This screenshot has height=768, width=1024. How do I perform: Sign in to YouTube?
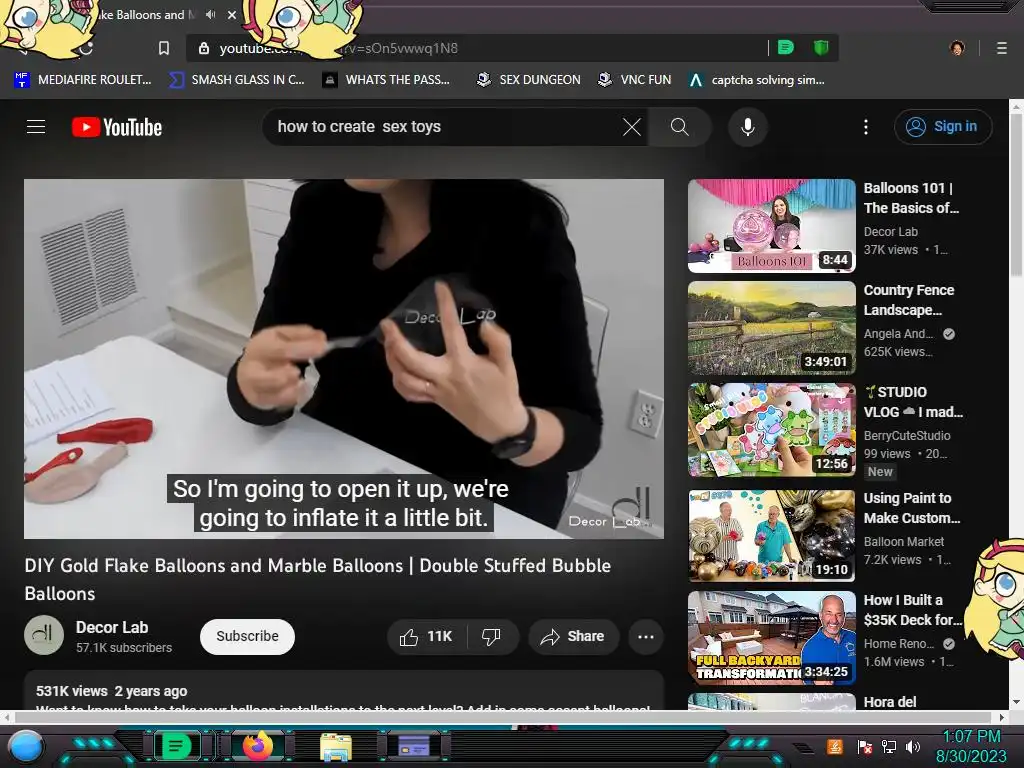[942, 127]
